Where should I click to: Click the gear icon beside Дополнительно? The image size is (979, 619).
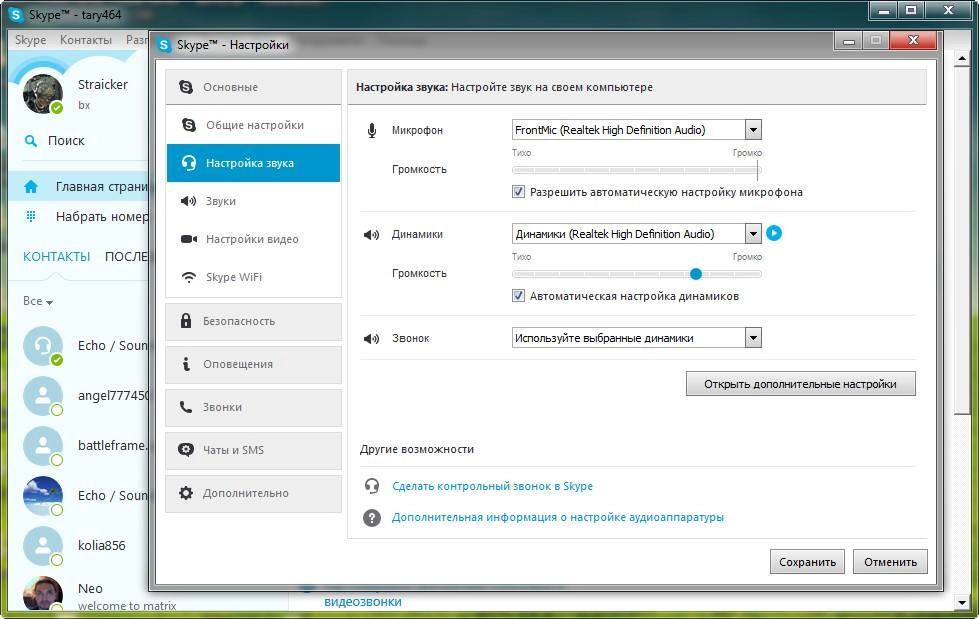(185, 493)
